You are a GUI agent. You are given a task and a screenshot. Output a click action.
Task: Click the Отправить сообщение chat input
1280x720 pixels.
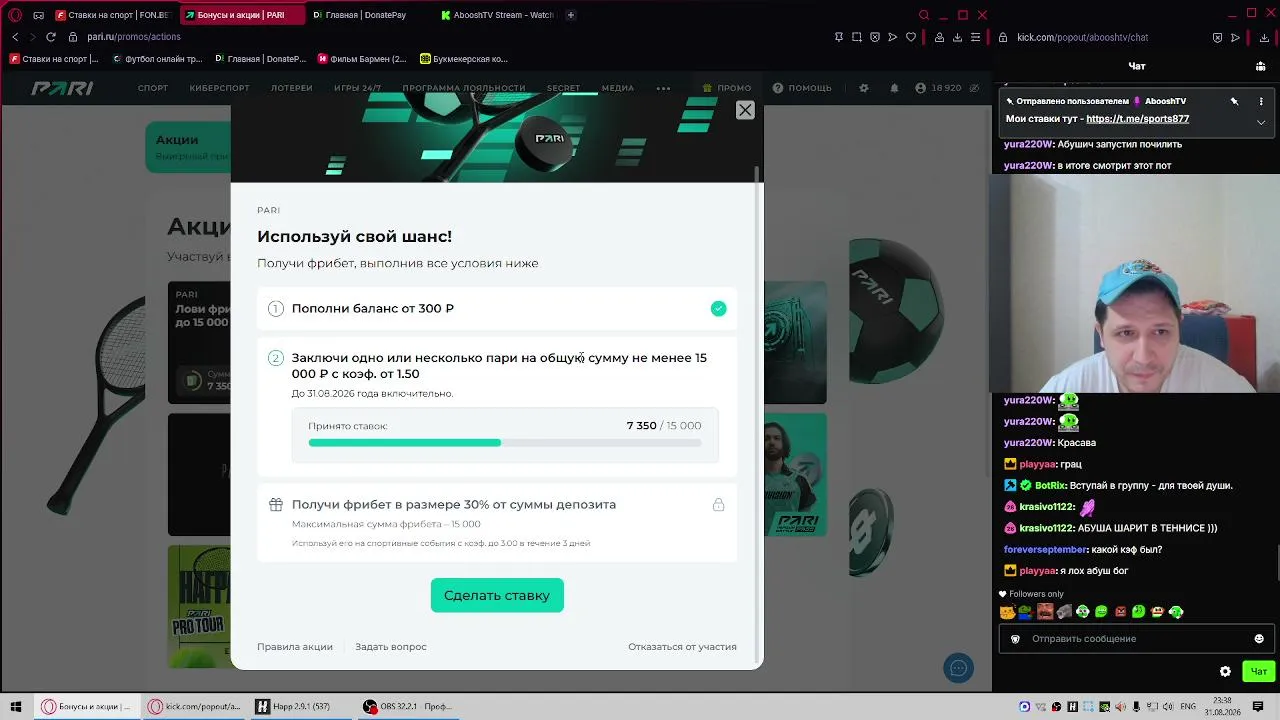(1136, 639)
